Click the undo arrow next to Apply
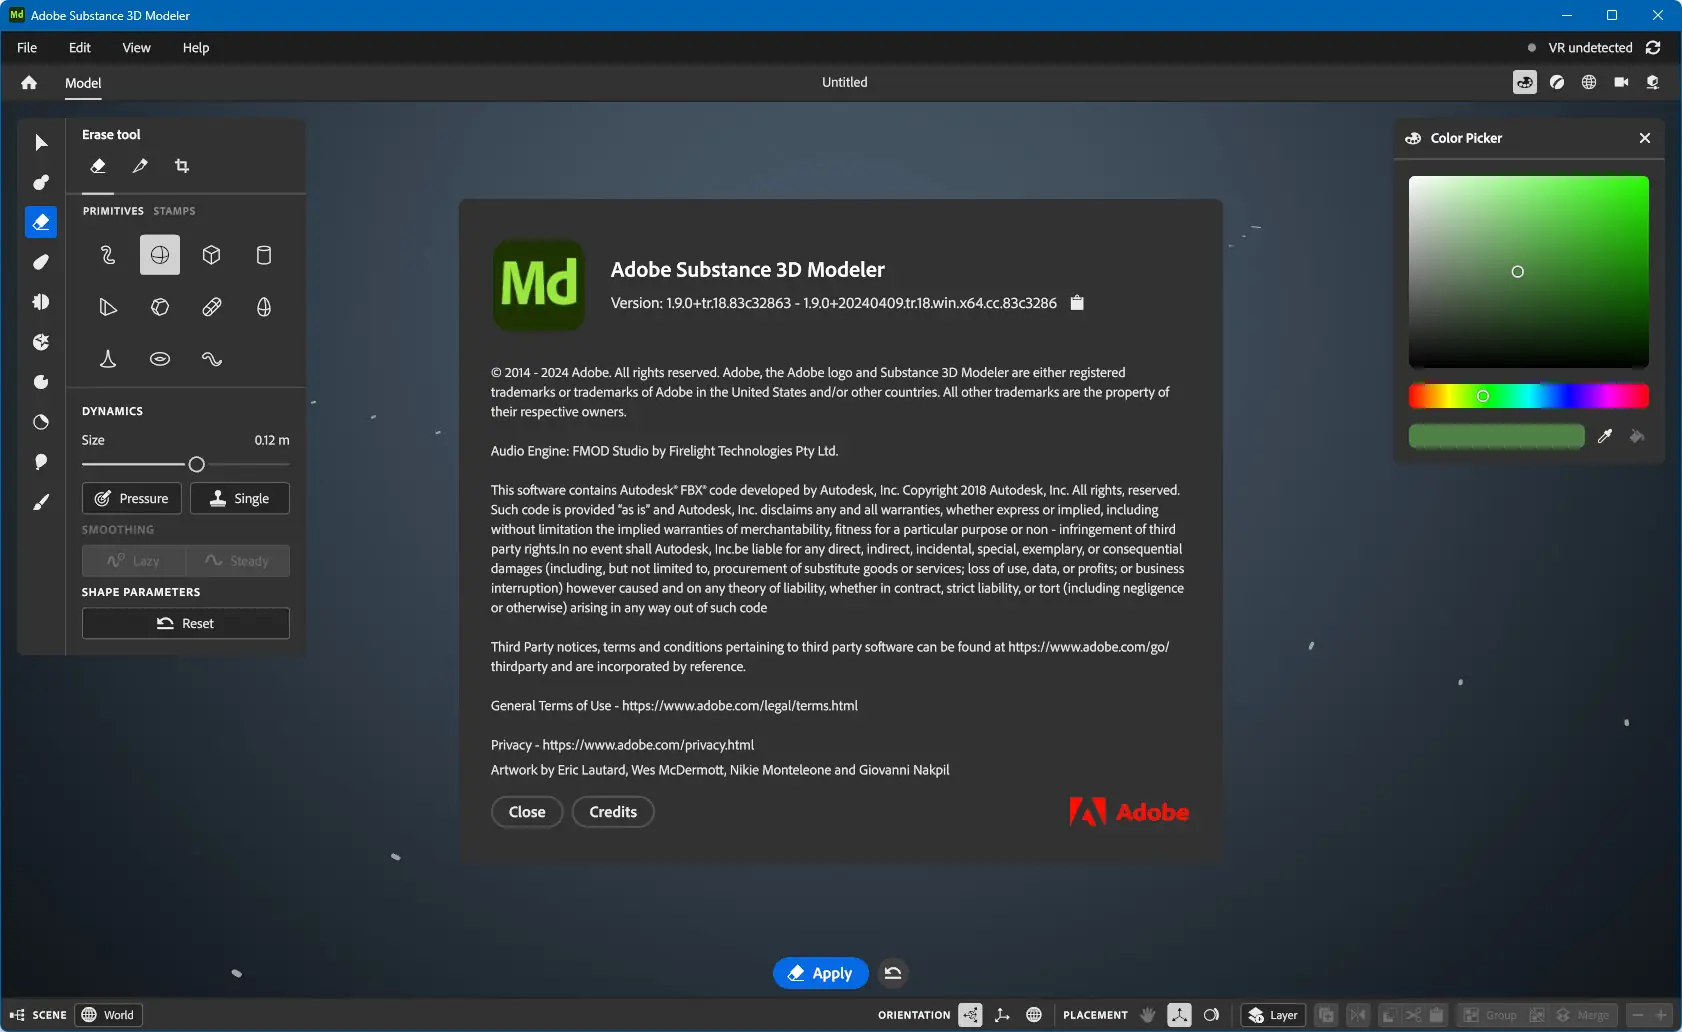 click(x=893, y=973)
